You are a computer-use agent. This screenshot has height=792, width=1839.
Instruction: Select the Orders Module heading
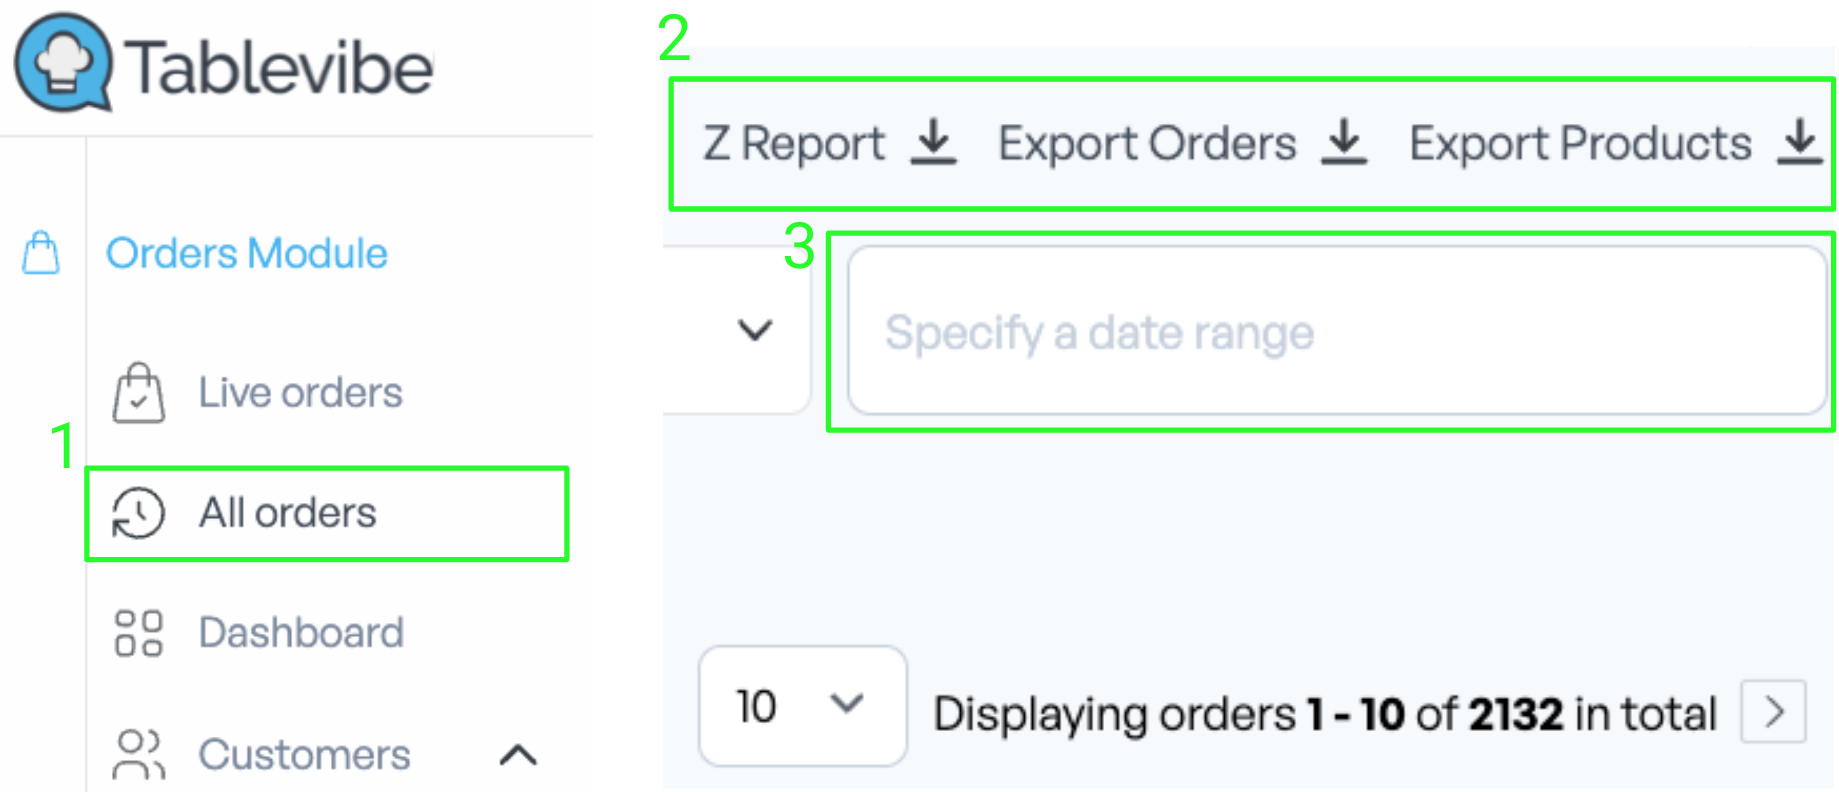click(x=247, y=253)
